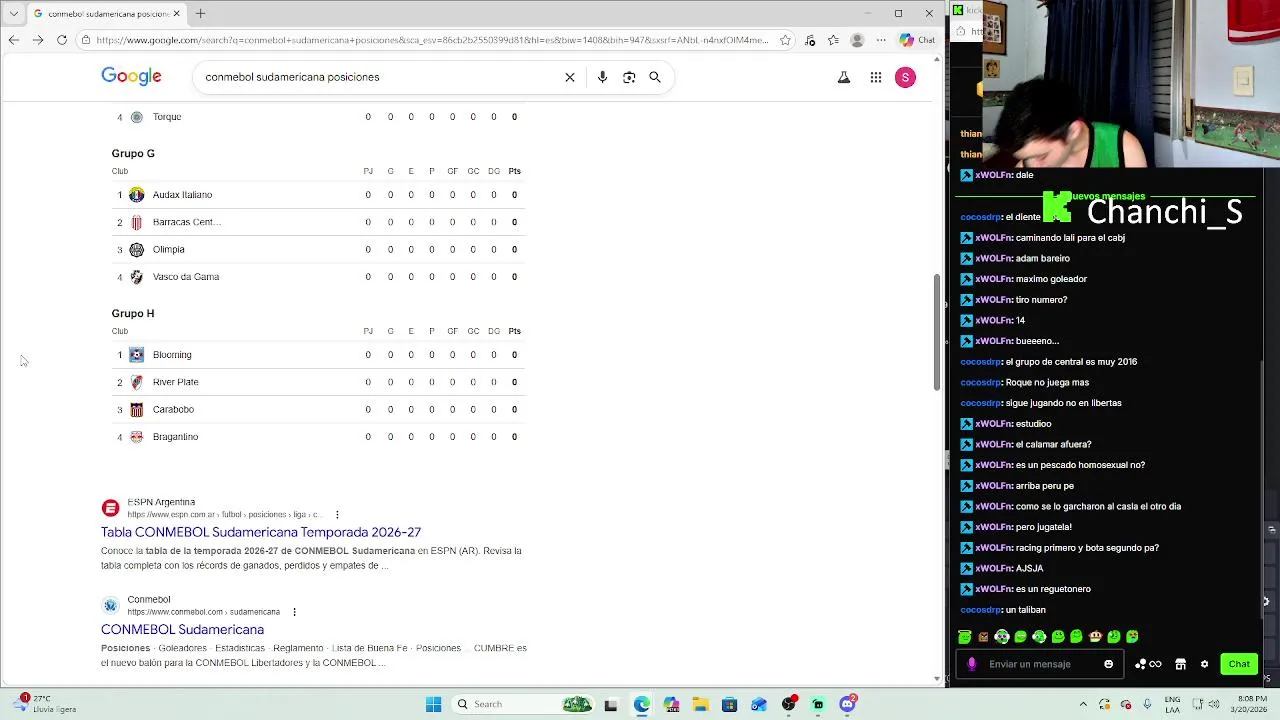The width and height of the screenshot is (1280, 720).
Task: Open emoji picker in Kick chat box
Action: pos(1108,664)
